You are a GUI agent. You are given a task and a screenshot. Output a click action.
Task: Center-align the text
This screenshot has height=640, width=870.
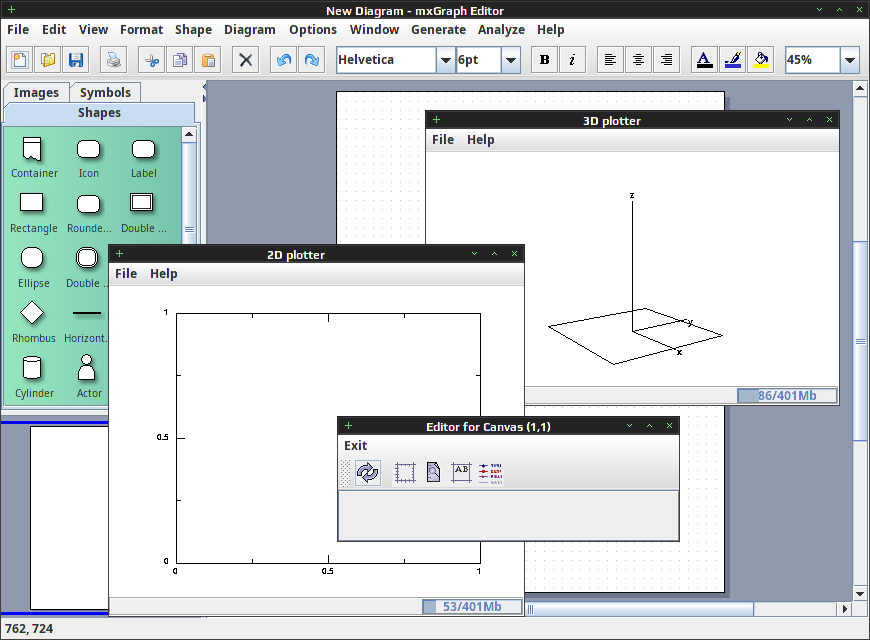(x=638, y=60)
